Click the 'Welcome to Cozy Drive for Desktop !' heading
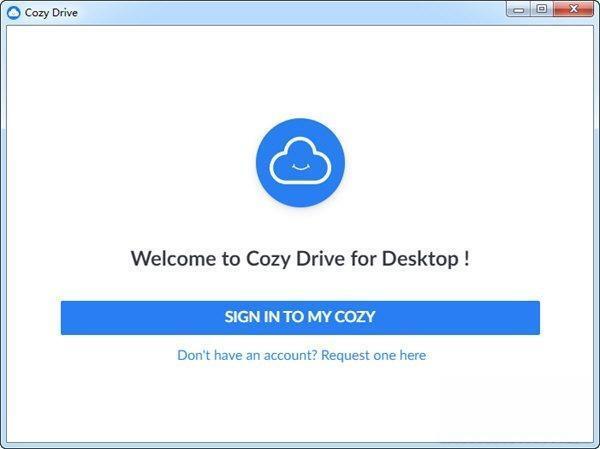The height and width of the screenshot is (449, 600). point(300,259)
